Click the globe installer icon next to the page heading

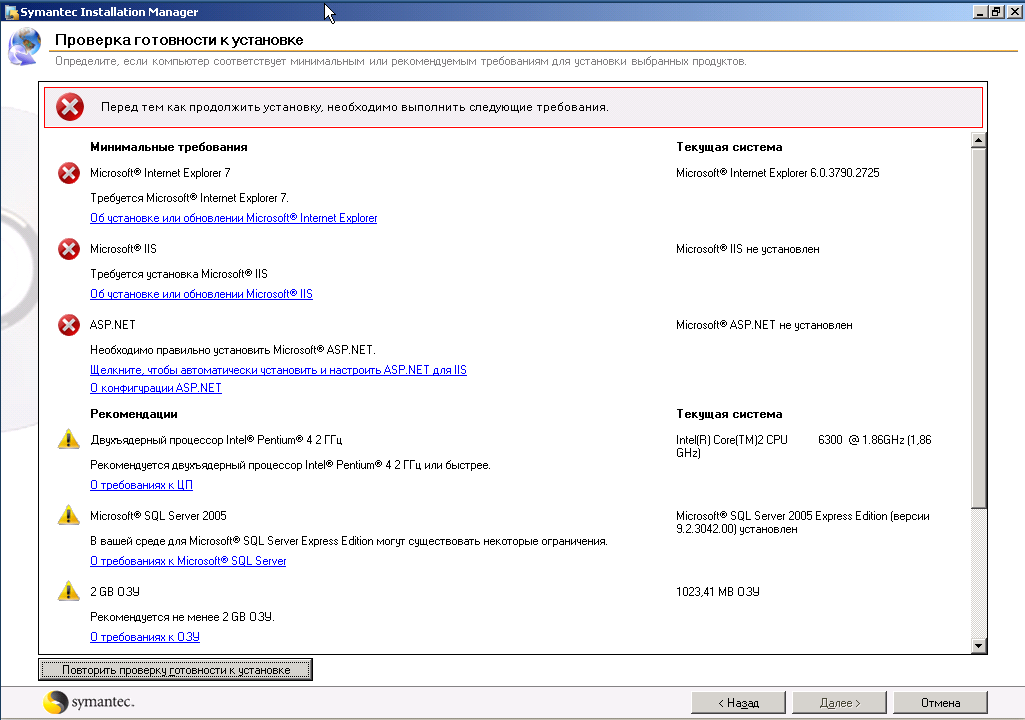tap(24, 47)
